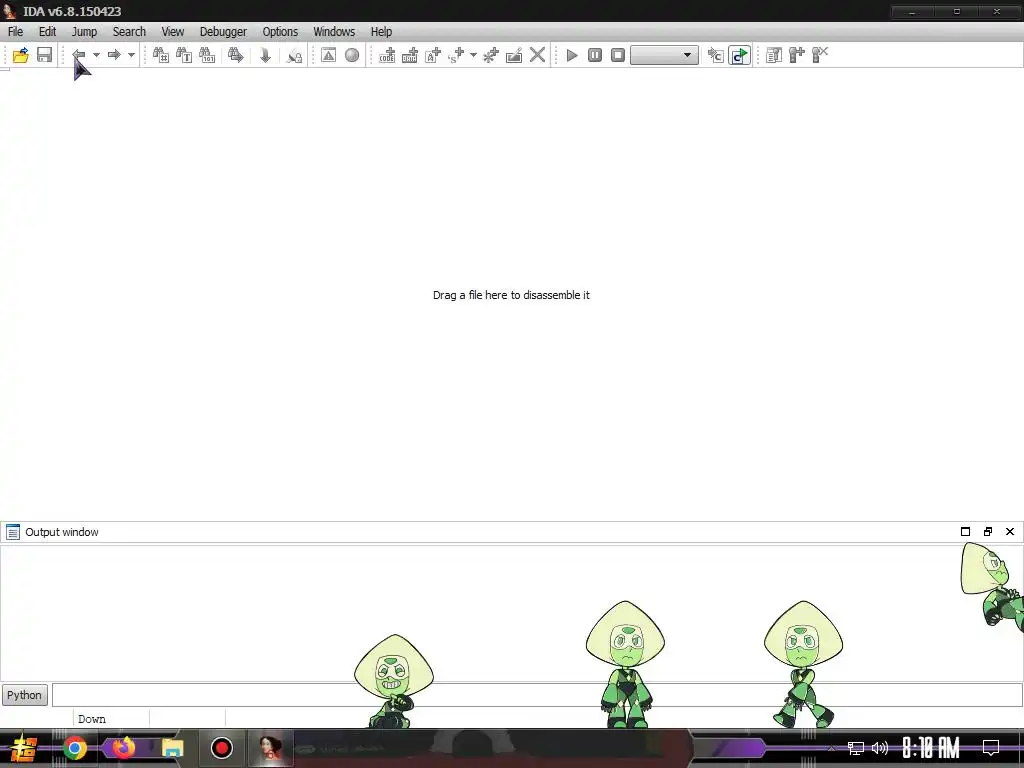Image resolution: width=1024 pixels, height=768 pixels.
Task: Close the Output window panel
Action: (x=1010, y=532)
